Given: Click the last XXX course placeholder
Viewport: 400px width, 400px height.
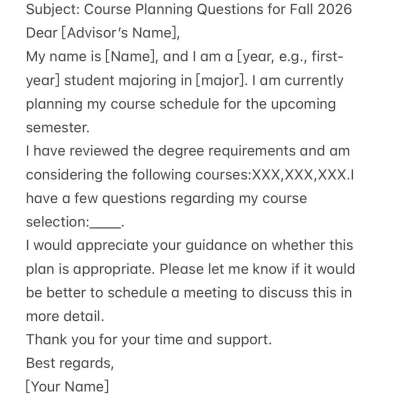Looking at the screenshot, I should 332,175.
